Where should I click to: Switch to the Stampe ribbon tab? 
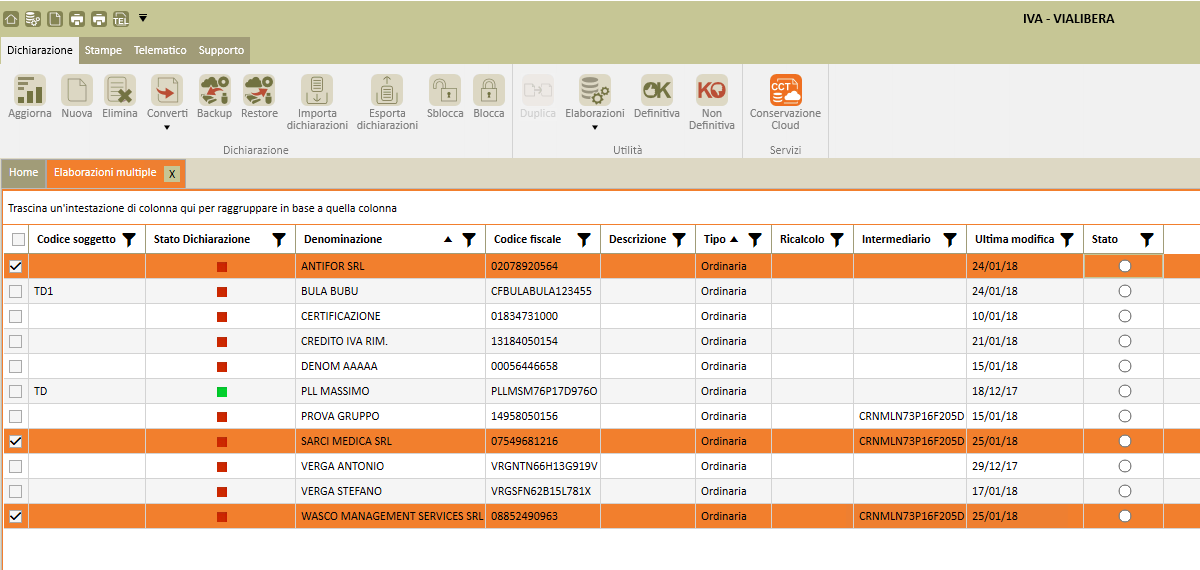coord(103,50)
